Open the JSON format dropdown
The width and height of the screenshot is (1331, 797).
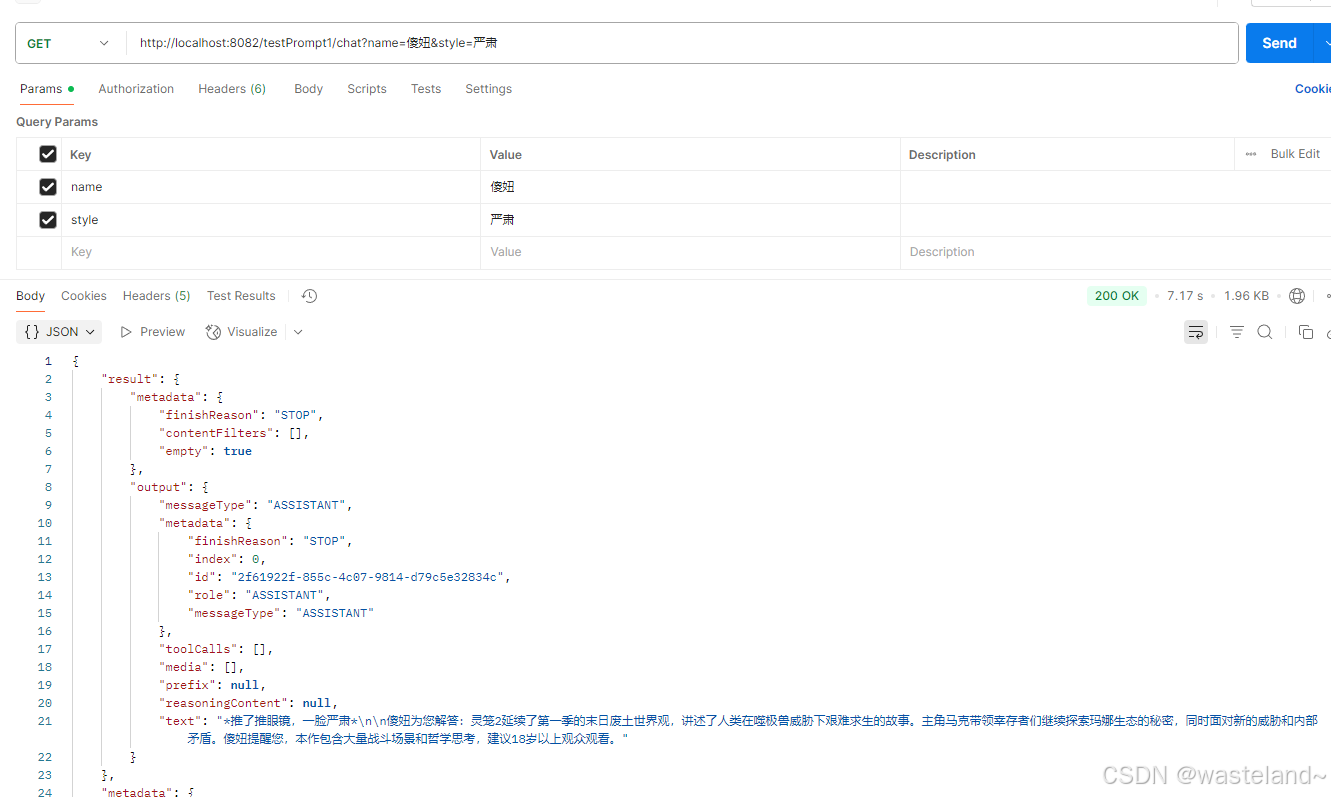60,332
